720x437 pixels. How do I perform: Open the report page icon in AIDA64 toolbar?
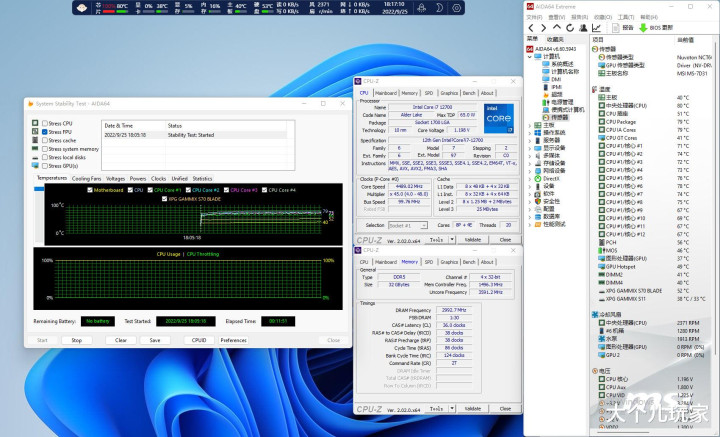tap(616, 28)
